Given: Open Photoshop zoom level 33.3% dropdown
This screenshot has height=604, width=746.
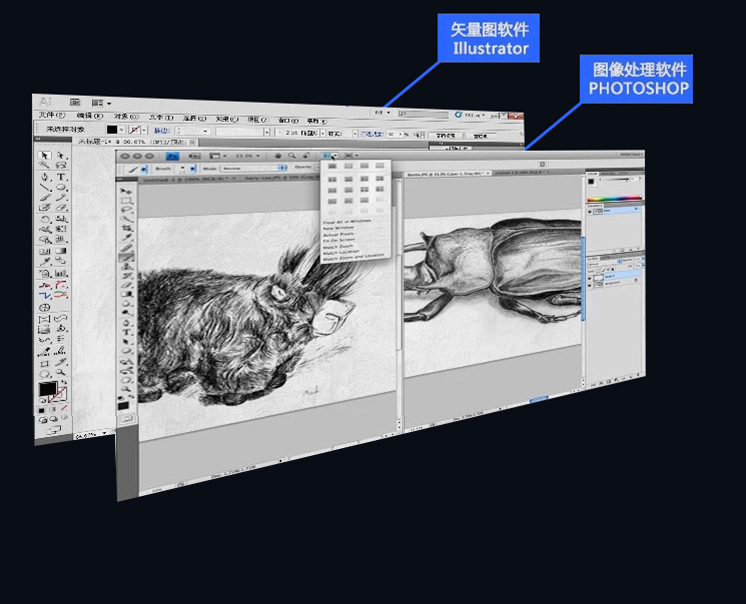Looking at the screenshot, I should click(x=258, y=156).
